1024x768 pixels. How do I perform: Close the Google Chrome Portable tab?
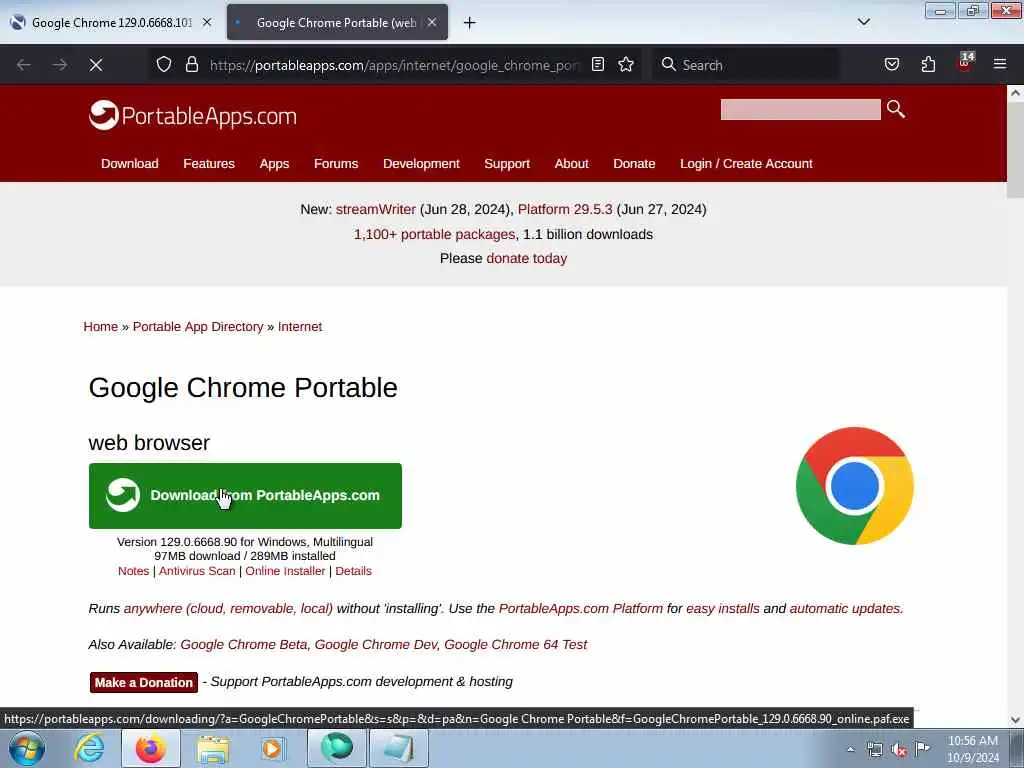click(x=432, y=22)
